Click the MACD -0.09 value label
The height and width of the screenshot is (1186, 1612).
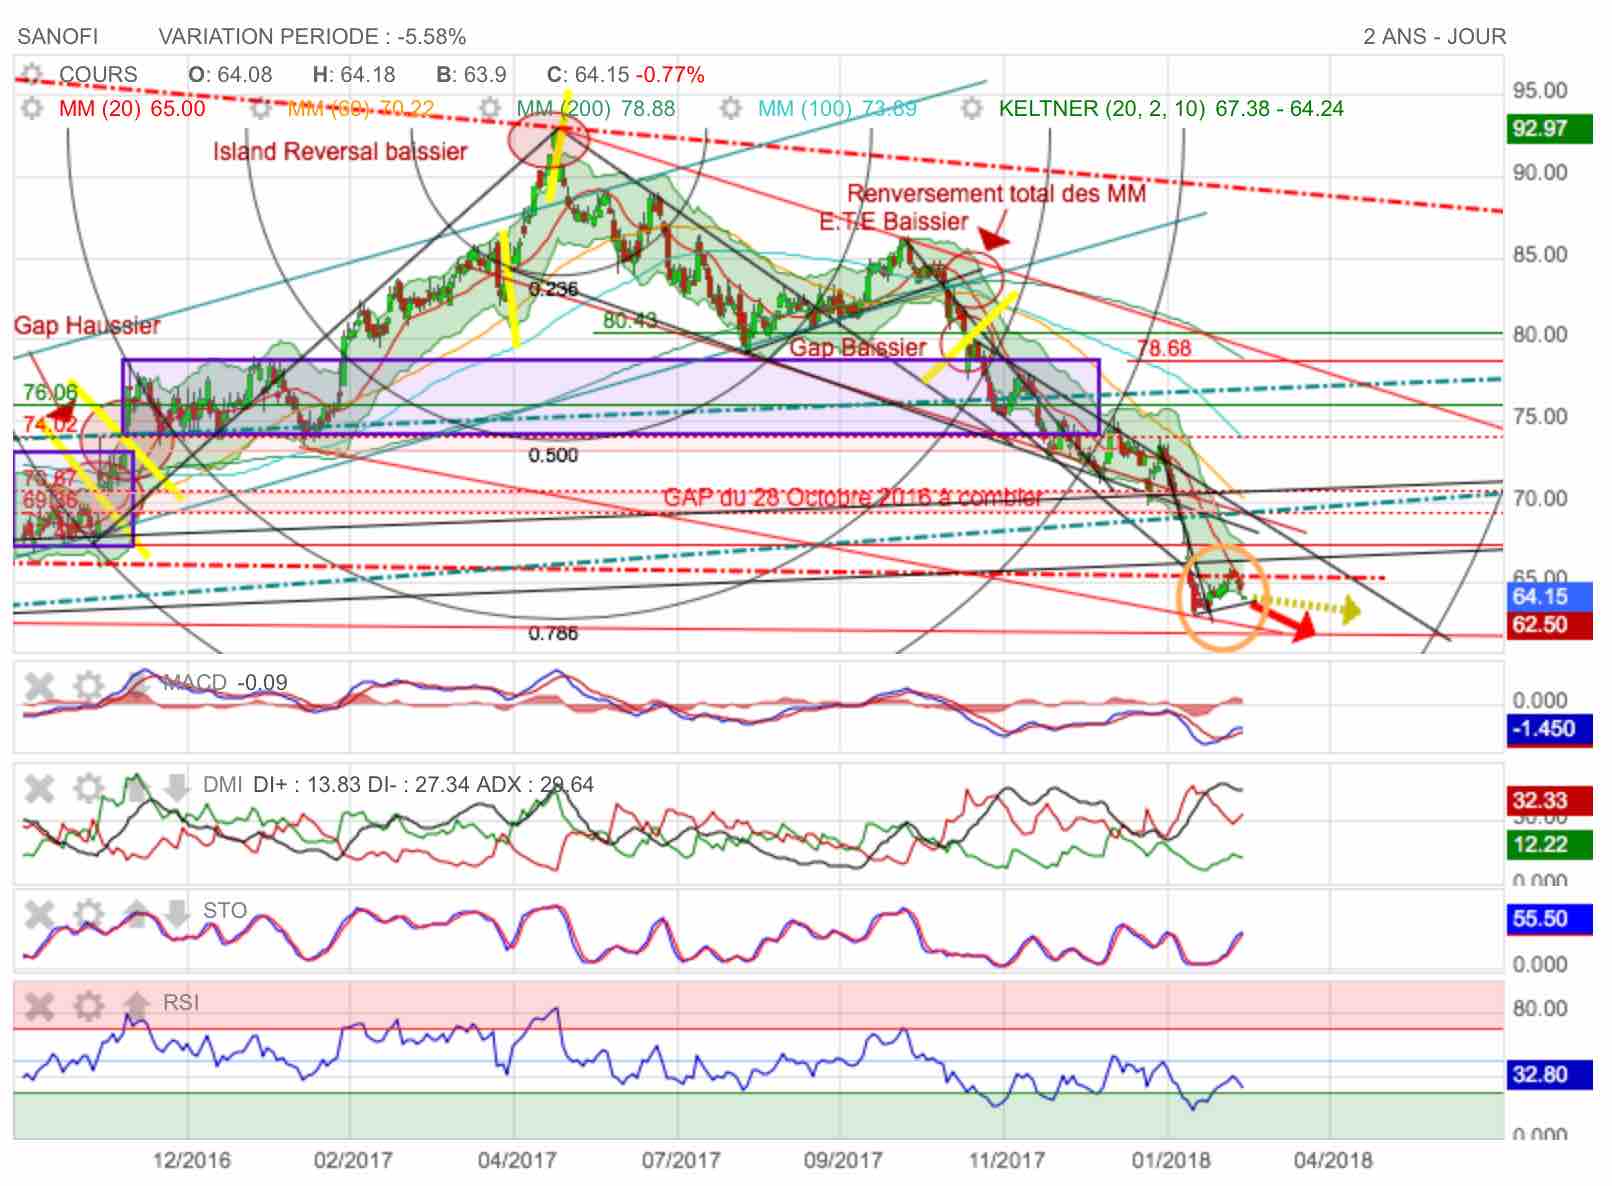263,682
